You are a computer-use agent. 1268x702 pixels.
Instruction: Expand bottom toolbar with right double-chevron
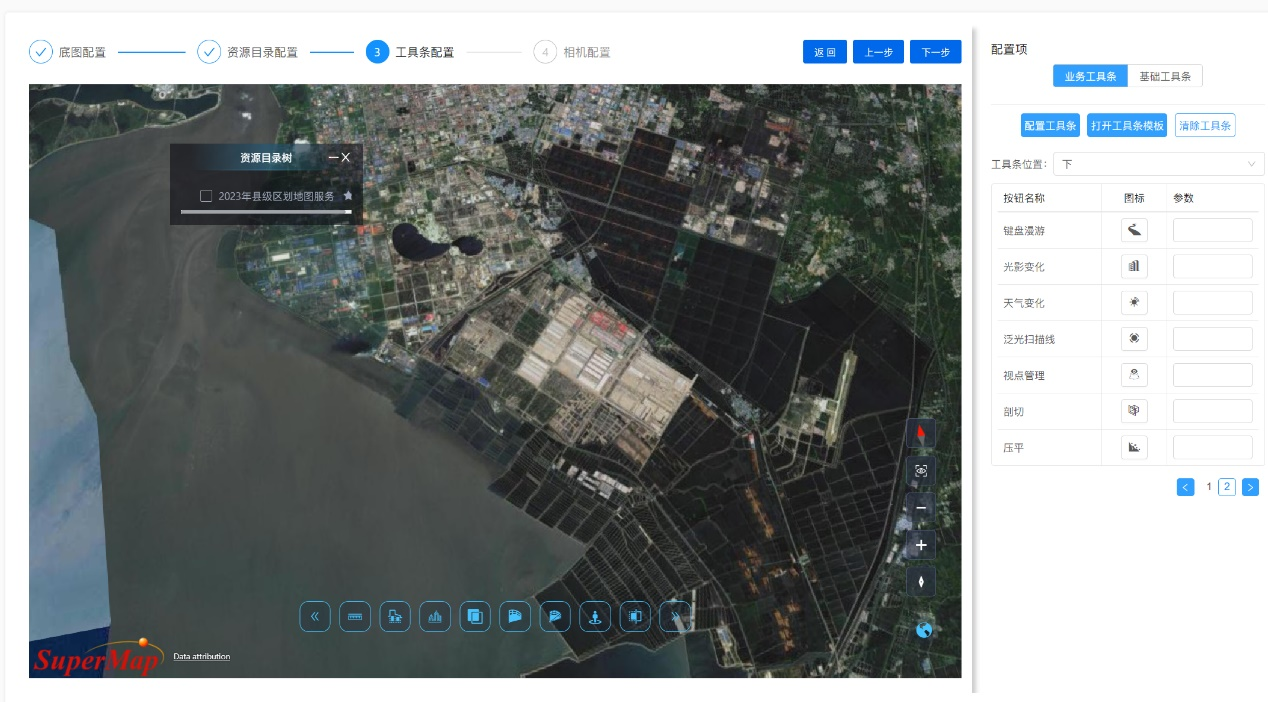point(676,617)
